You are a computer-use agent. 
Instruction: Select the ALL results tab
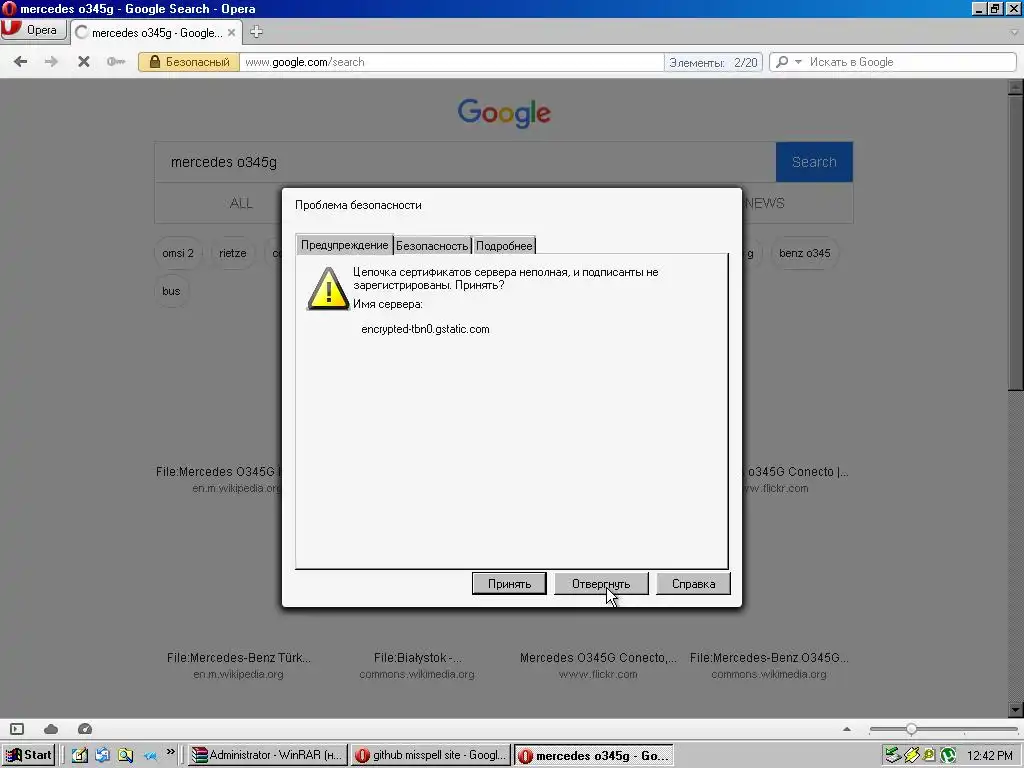click(x=241, y=203)
